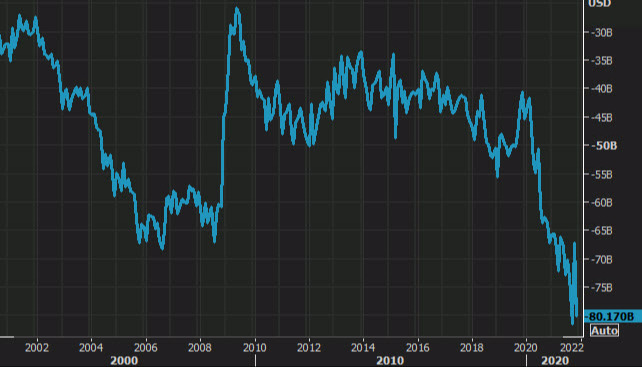
Task: Click the 2002 year label
Action: [x=37, y=348]
